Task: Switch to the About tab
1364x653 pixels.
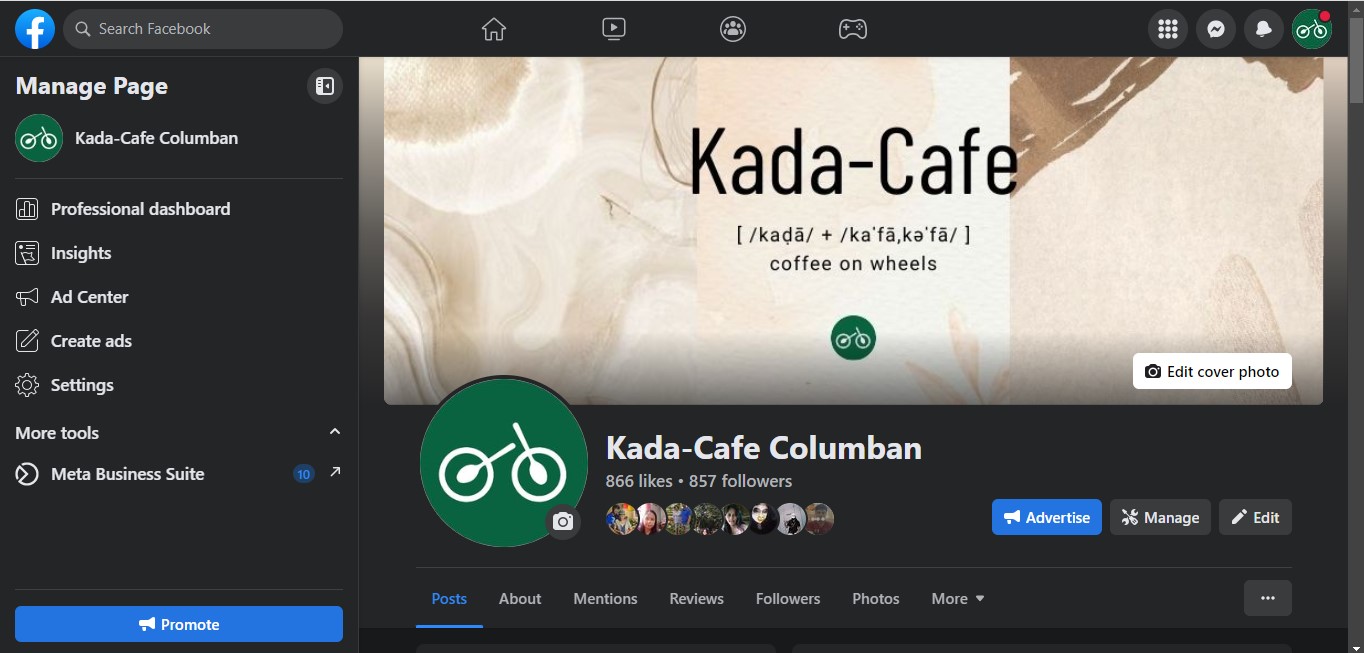Action: click(x=520, y=599)
